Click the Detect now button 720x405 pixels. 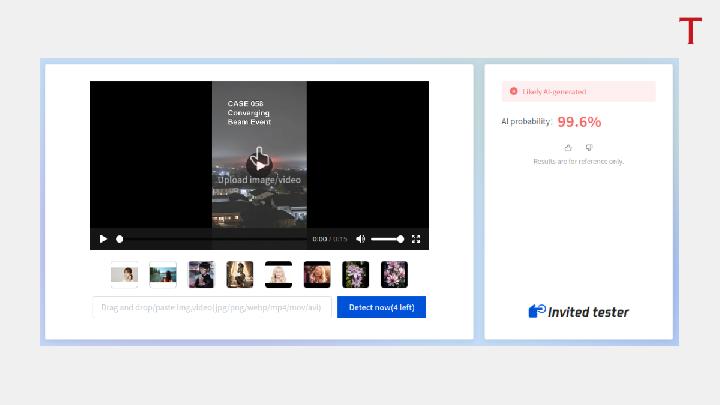pyautogui.click(x=381, y=307)
